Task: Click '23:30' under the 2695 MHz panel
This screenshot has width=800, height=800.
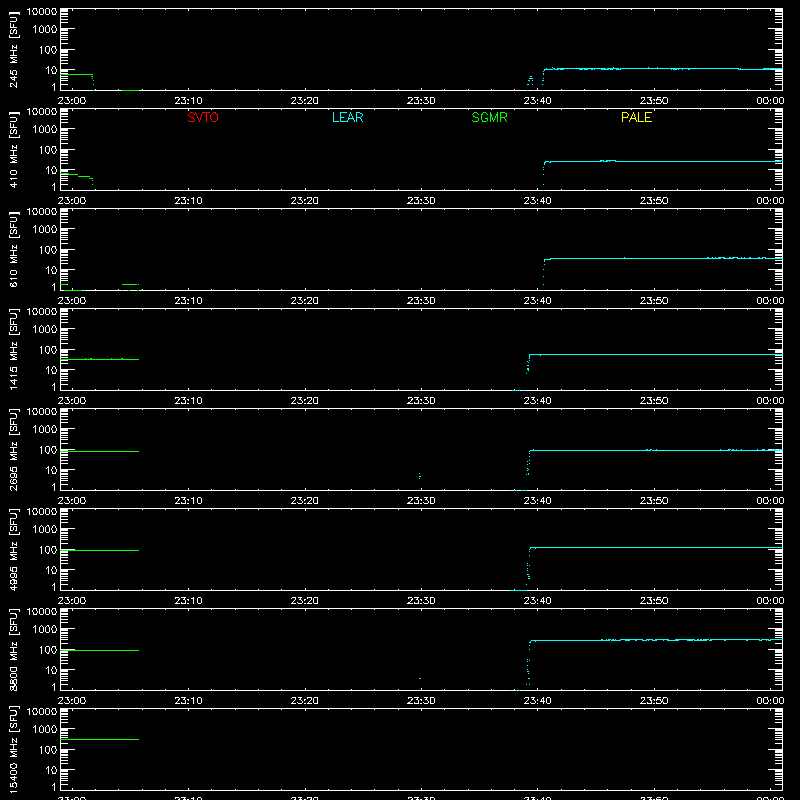Action: (x=421, y=501)
